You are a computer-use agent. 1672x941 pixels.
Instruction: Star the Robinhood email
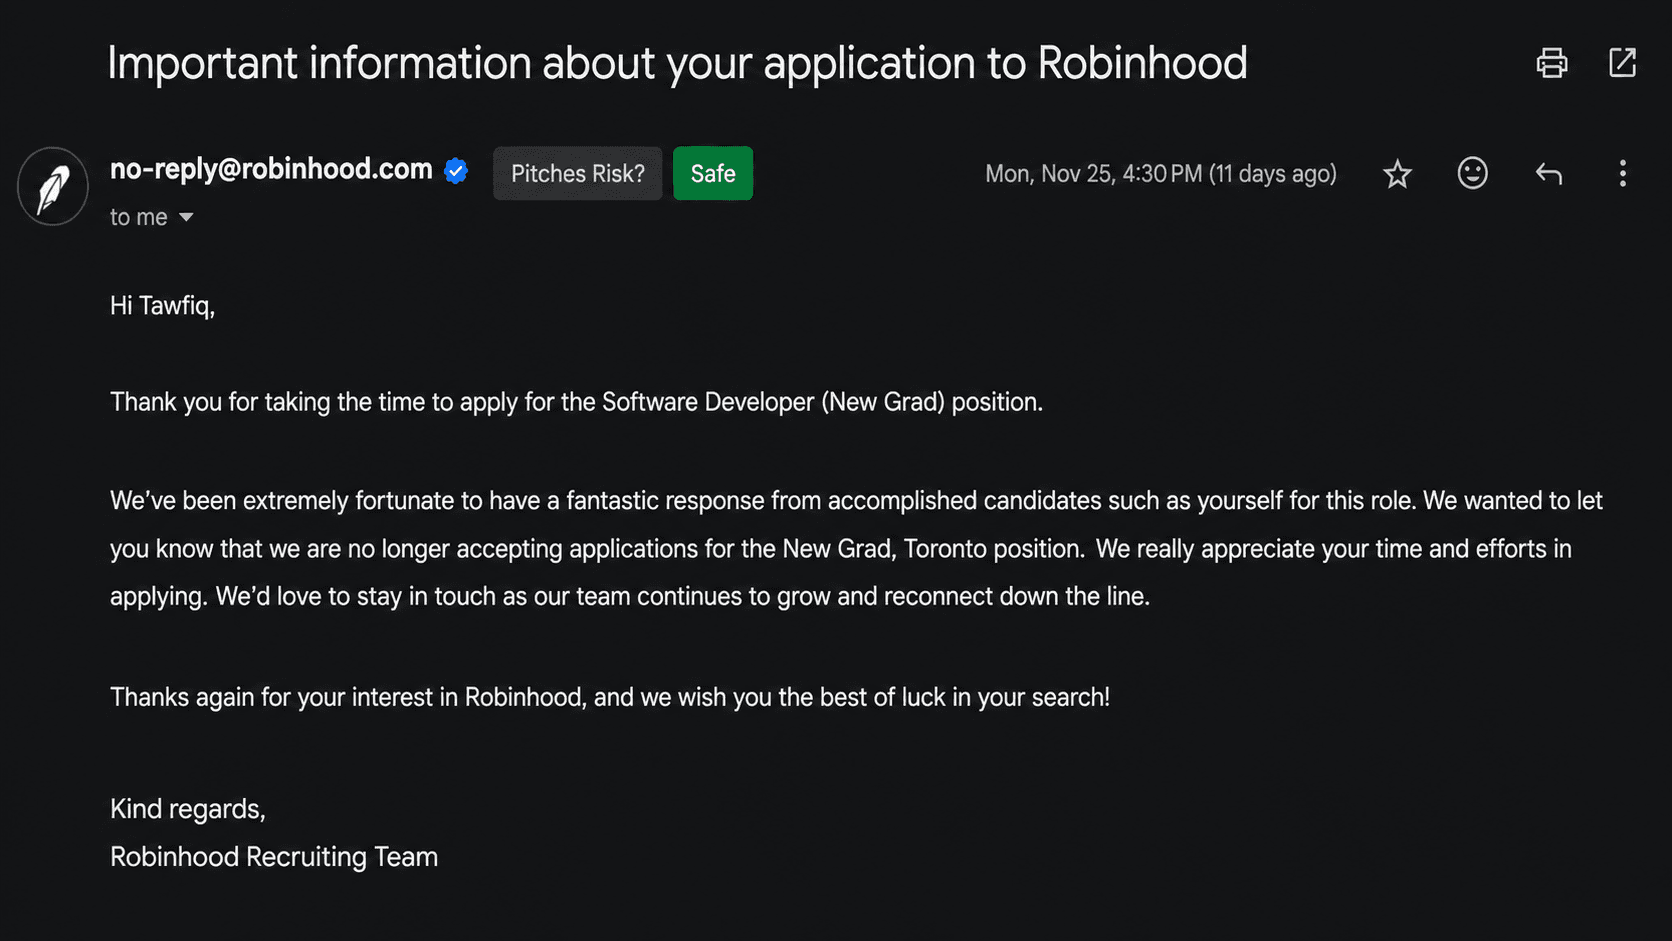[1397, 174]
